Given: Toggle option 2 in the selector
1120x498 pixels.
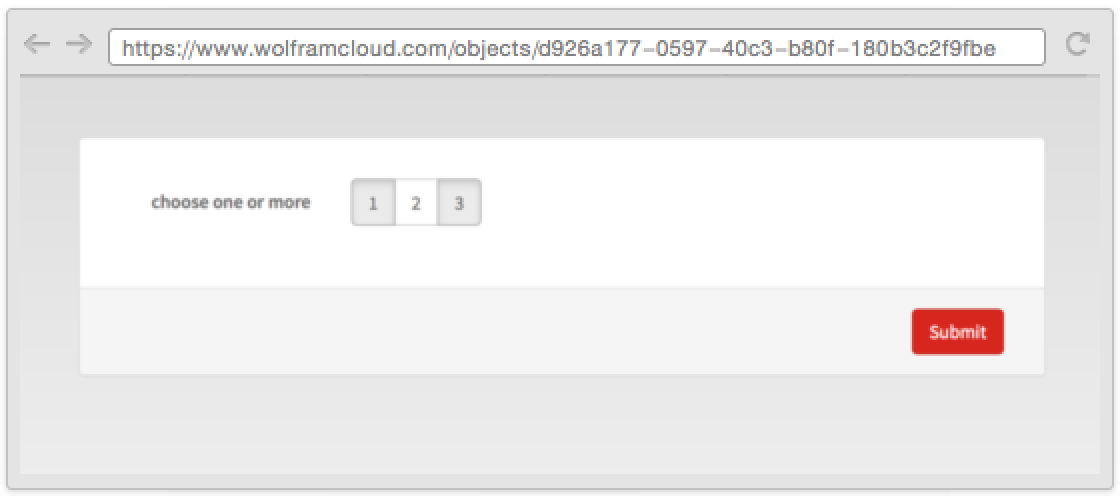Looking at the screenshot, I should point(416,203).
